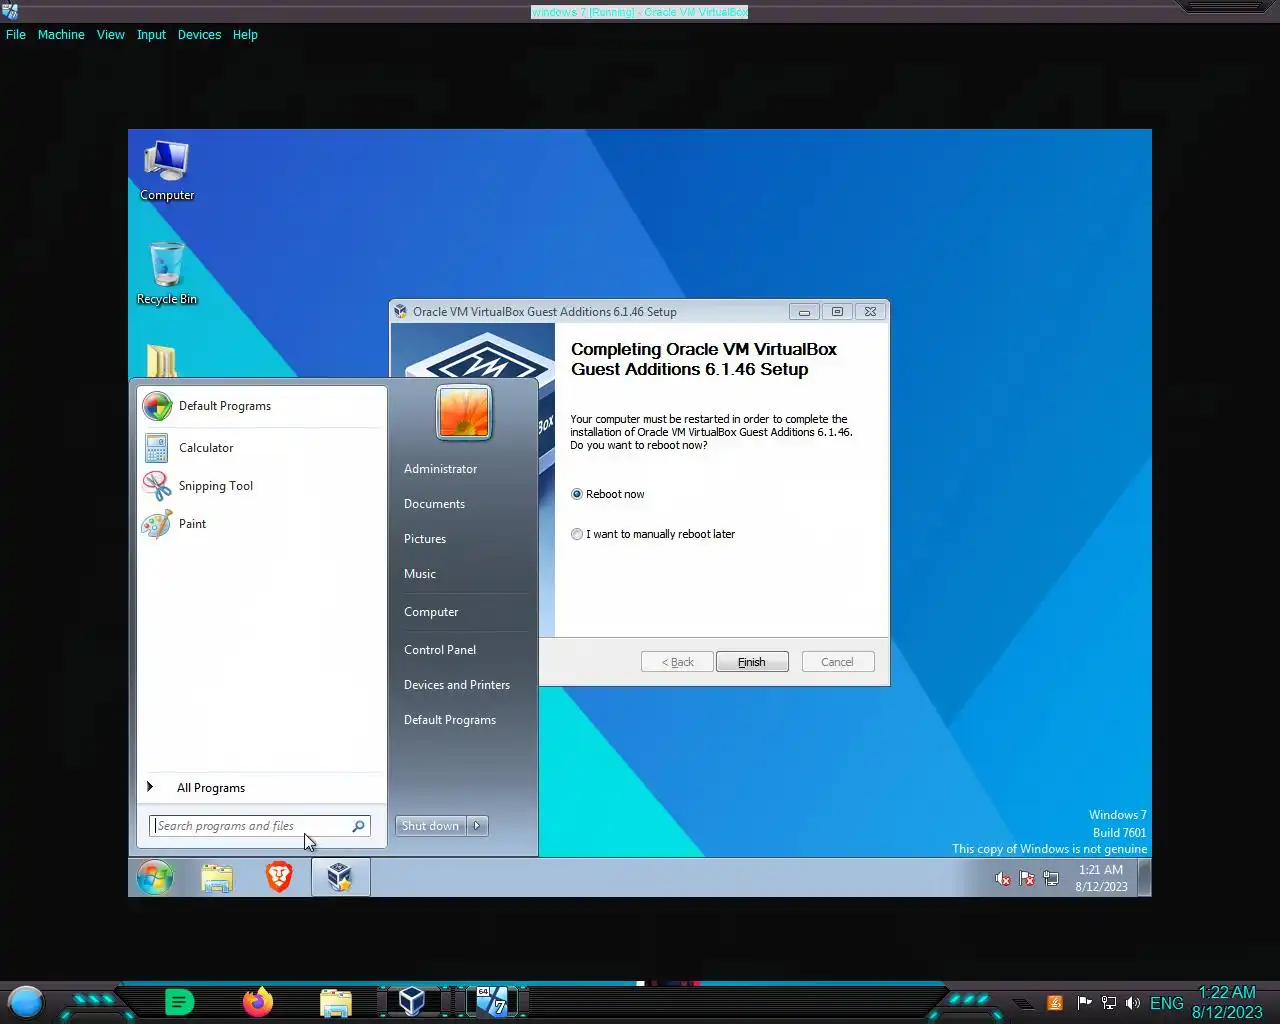Viewport: 1280px width, 1024px height.
Task: Click ENG language indicator
Action: pos(1166,1003)
